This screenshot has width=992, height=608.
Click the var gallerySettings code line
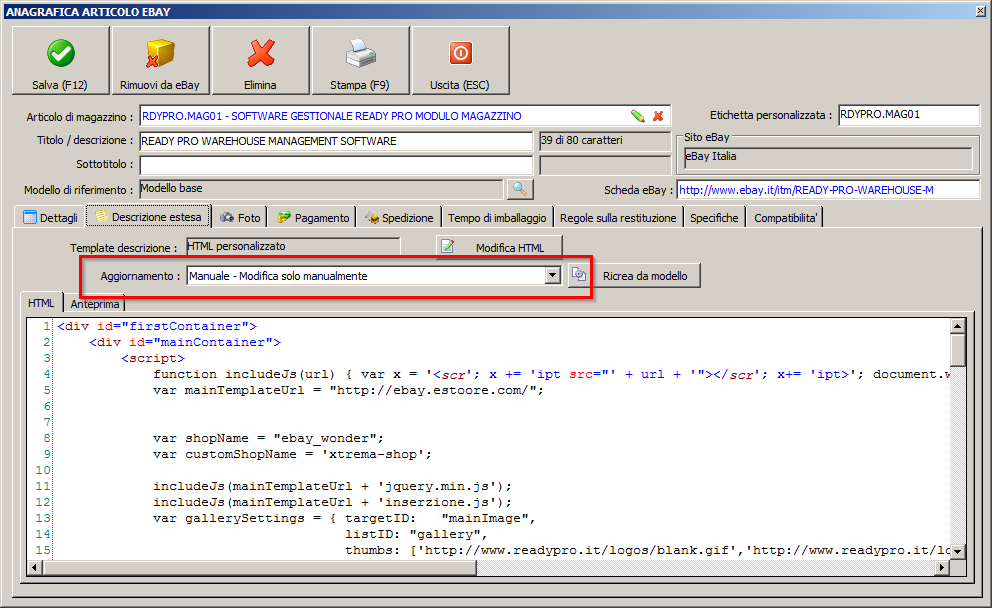point(344,518)
